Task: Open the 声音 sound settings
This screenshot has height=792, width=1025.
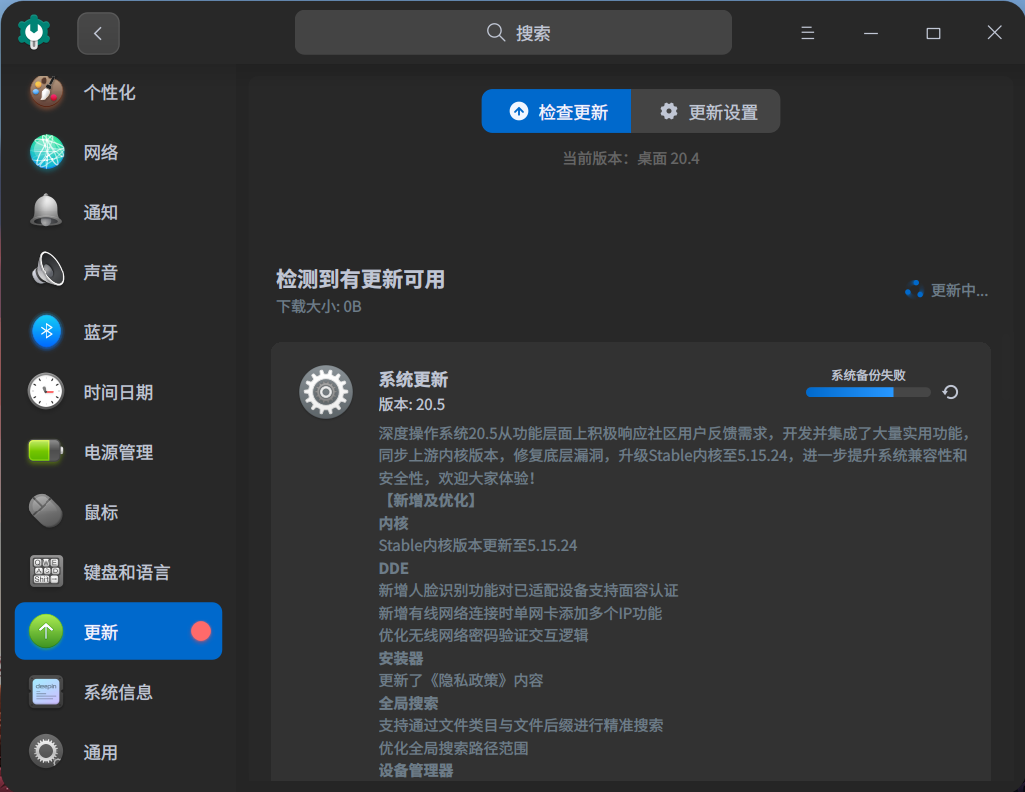Action: click(100, 271)
